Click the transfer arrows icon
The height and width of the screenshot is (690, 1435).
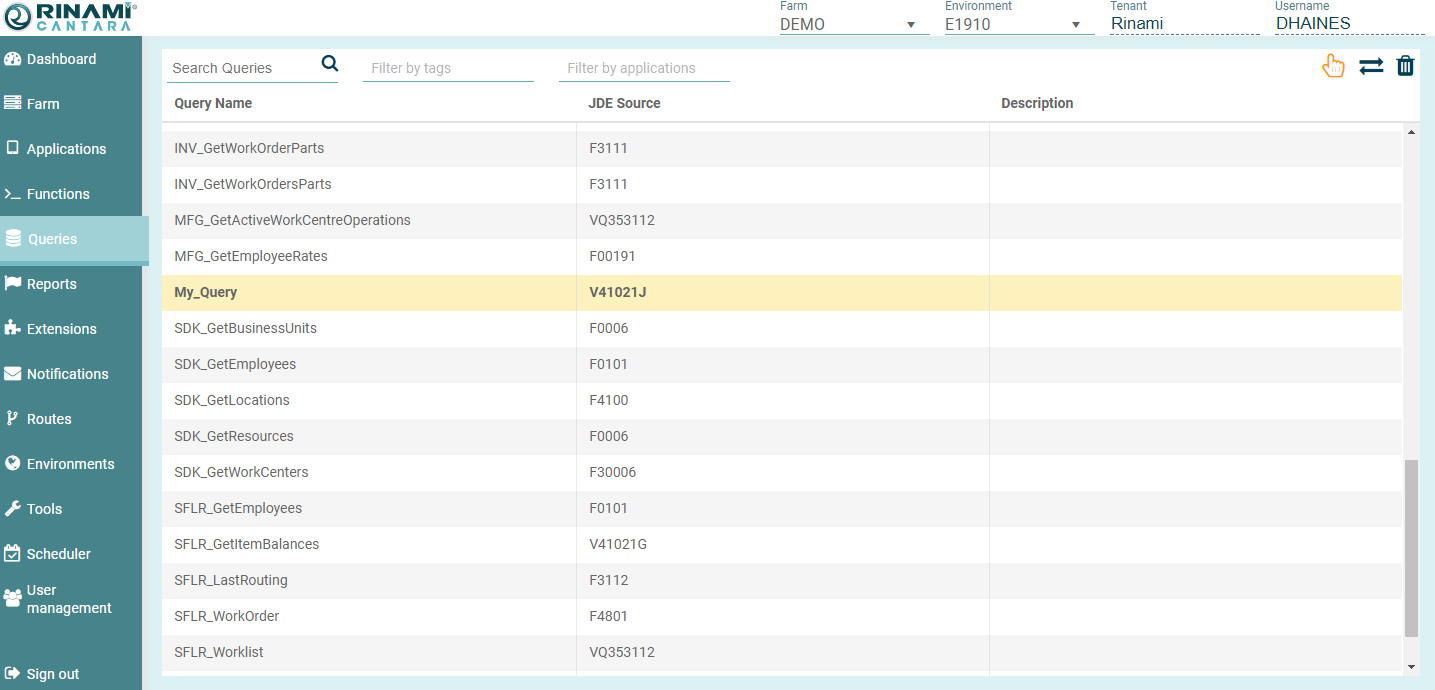tap(1371, 66)
